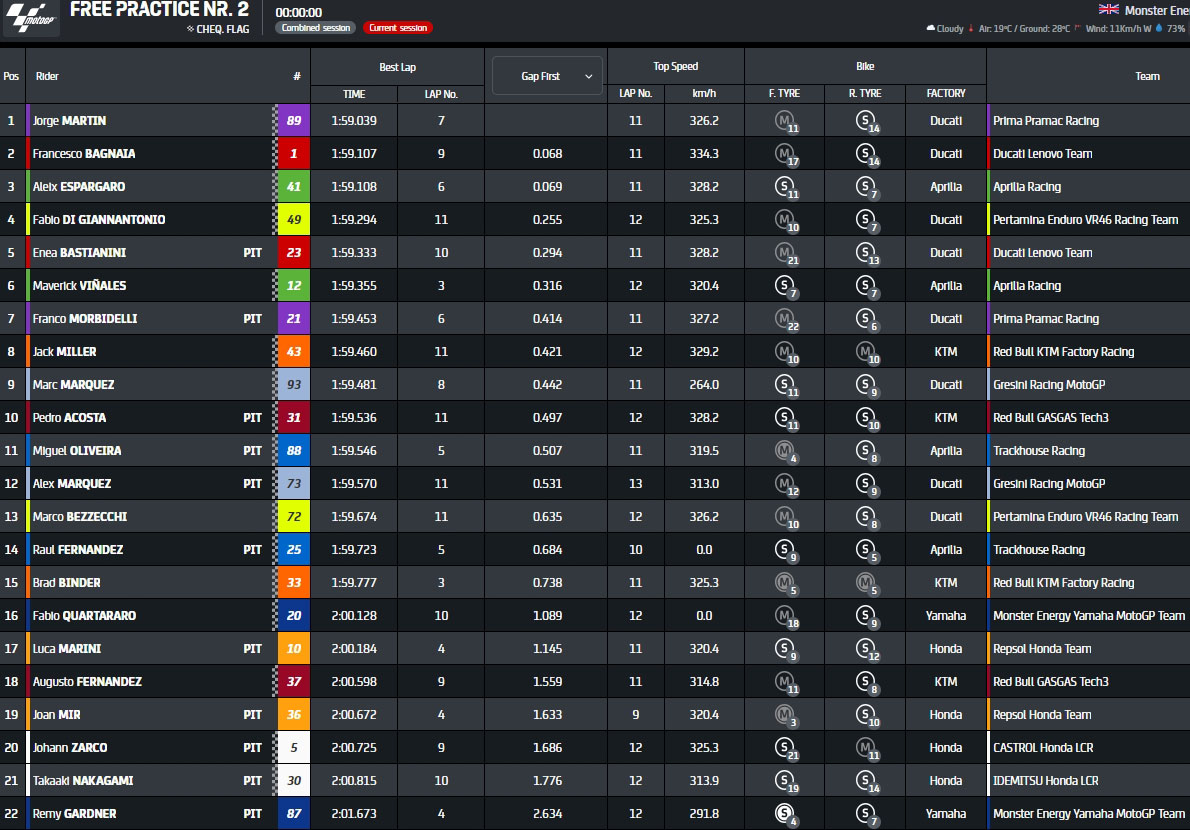Click the humidity droplet icon

(1159, 29)
